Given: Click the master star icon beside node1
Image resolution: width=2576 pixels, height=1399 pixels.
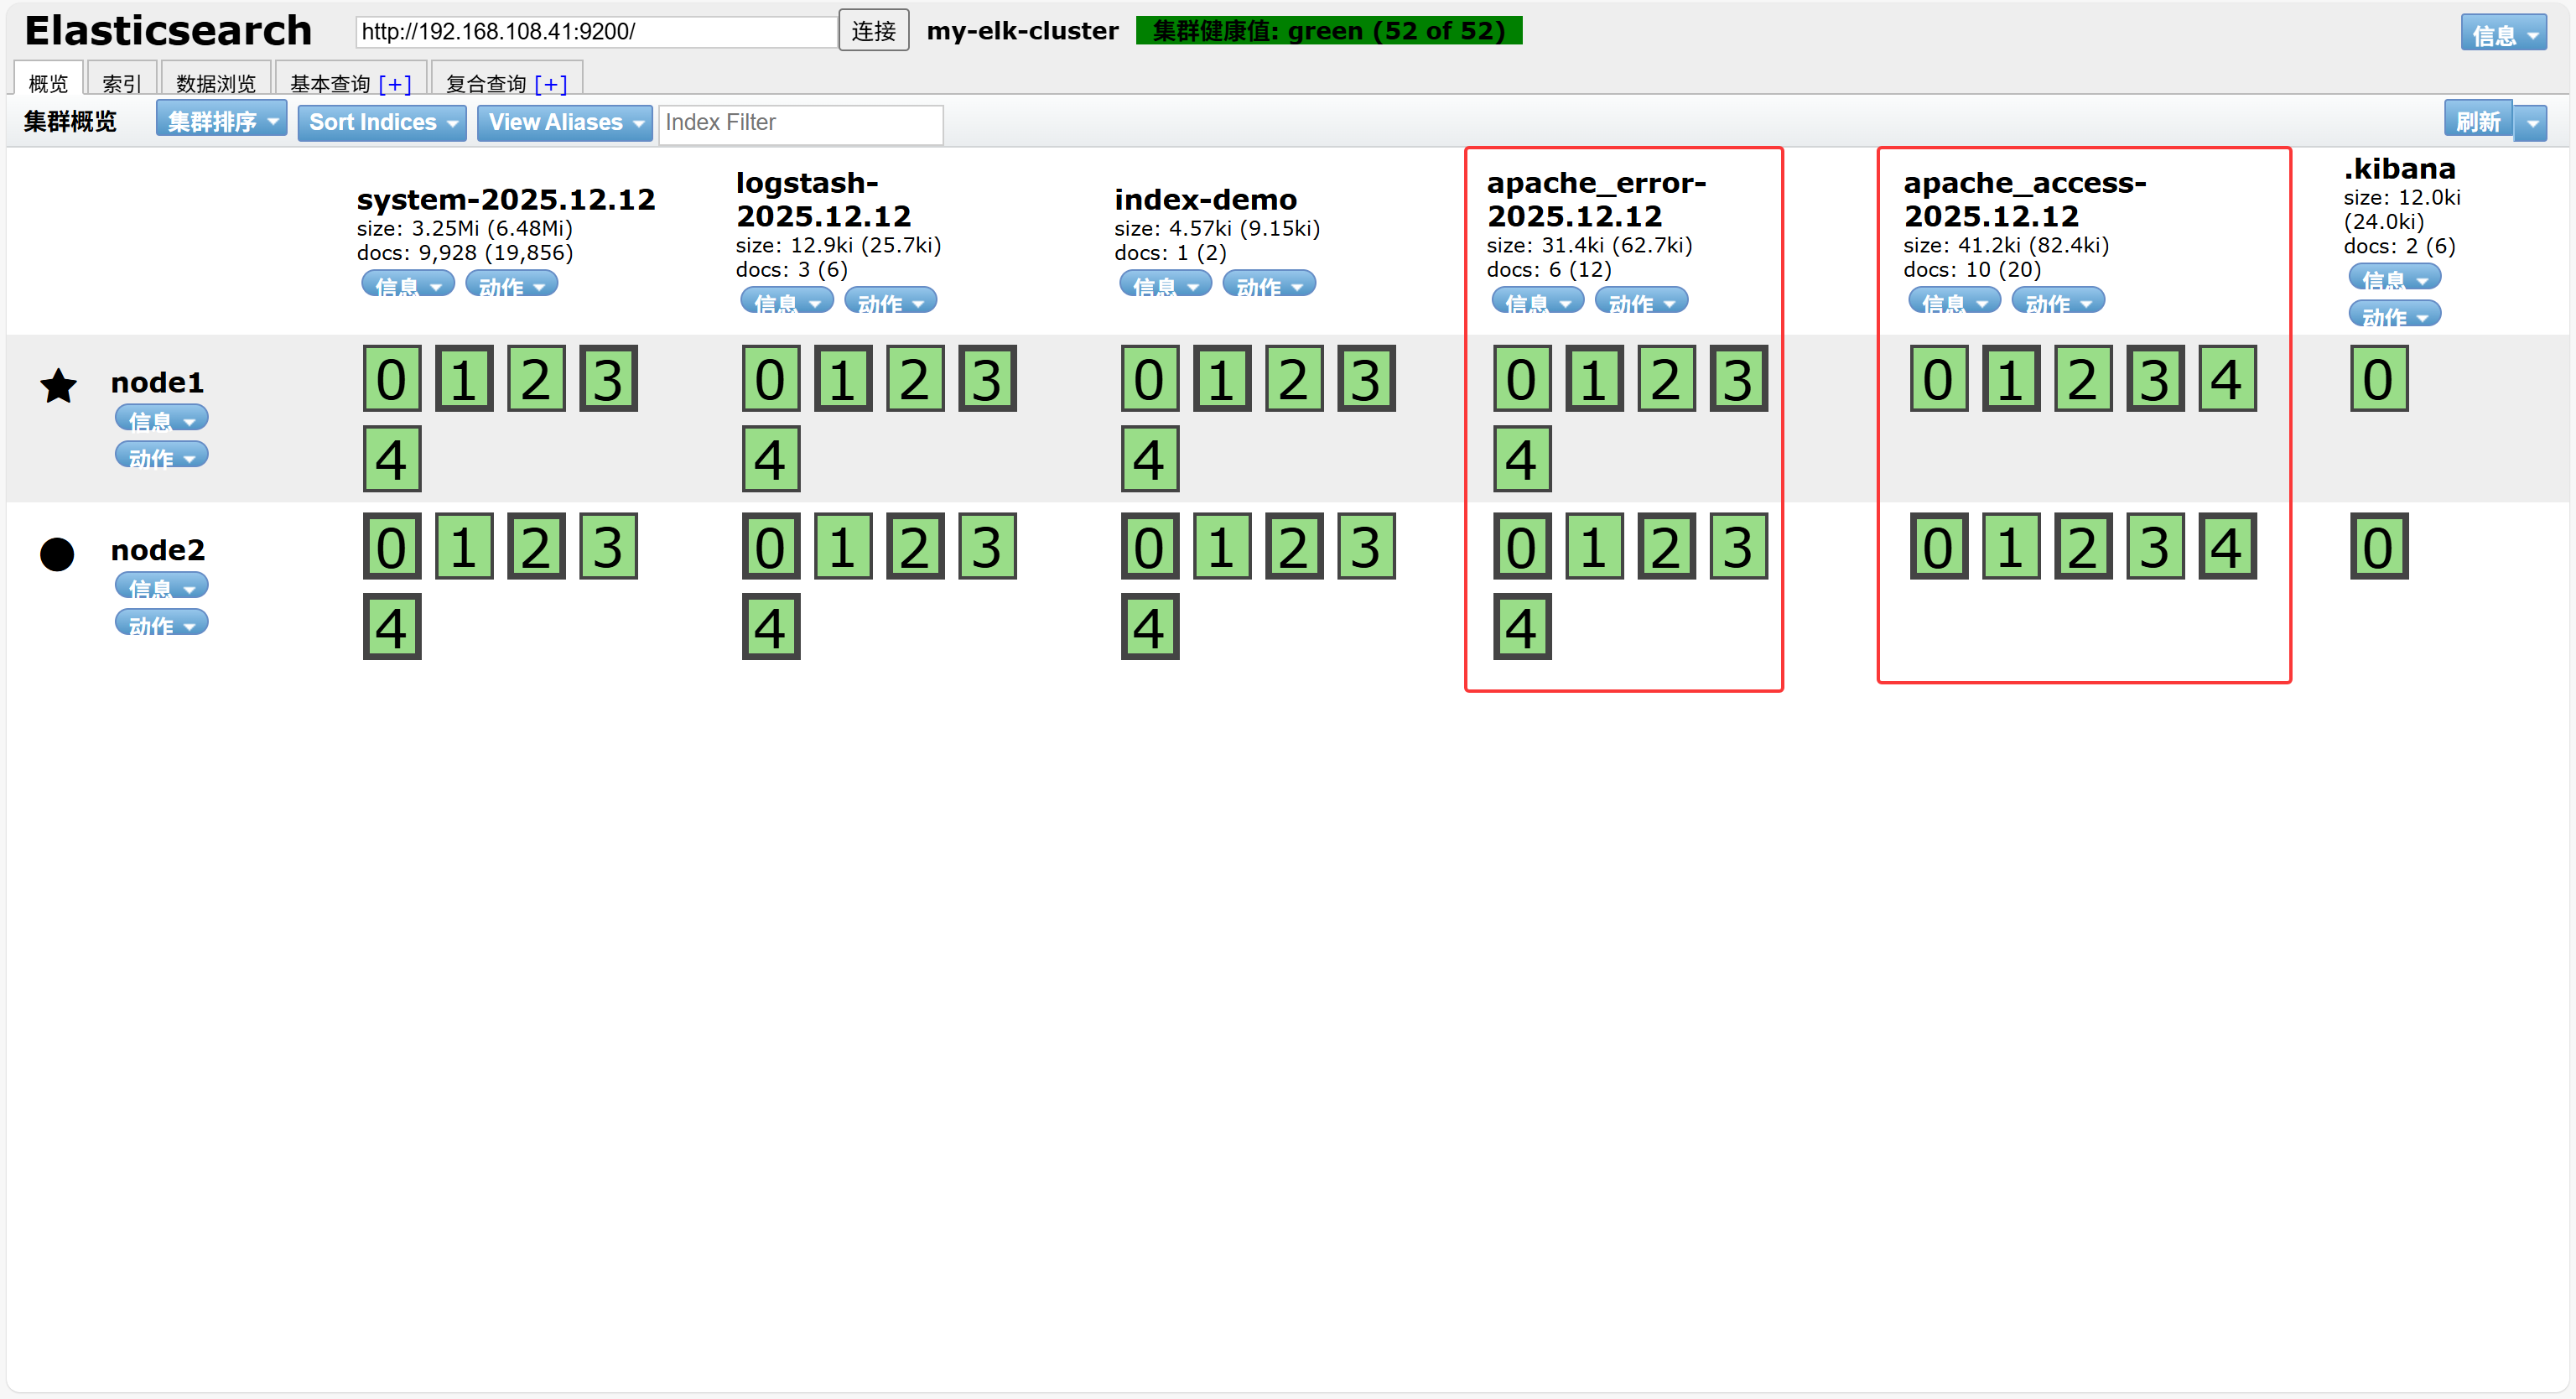Looking at the screenshot, I should [58, 386].
